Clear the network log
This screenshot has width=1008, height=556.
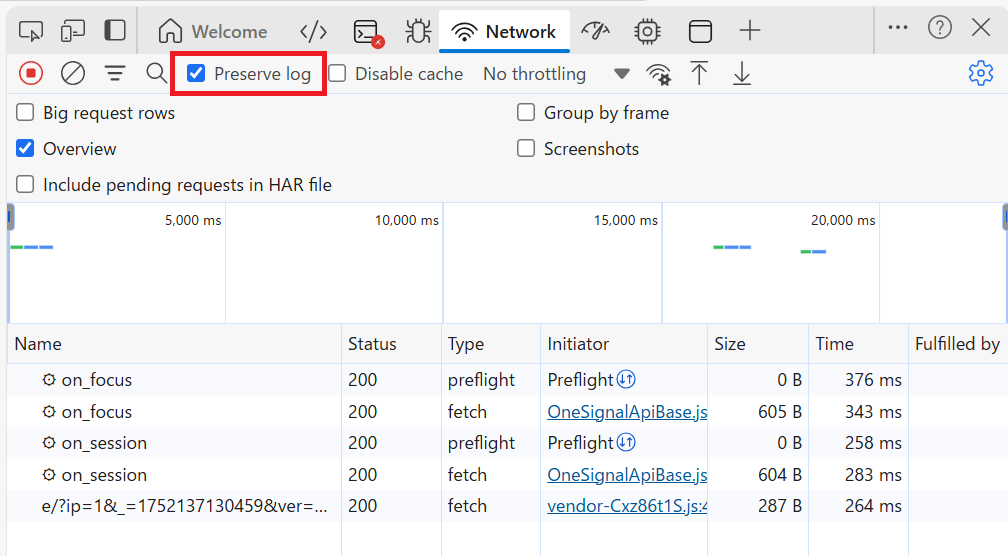pyautogui.click(x=73, y=73)
